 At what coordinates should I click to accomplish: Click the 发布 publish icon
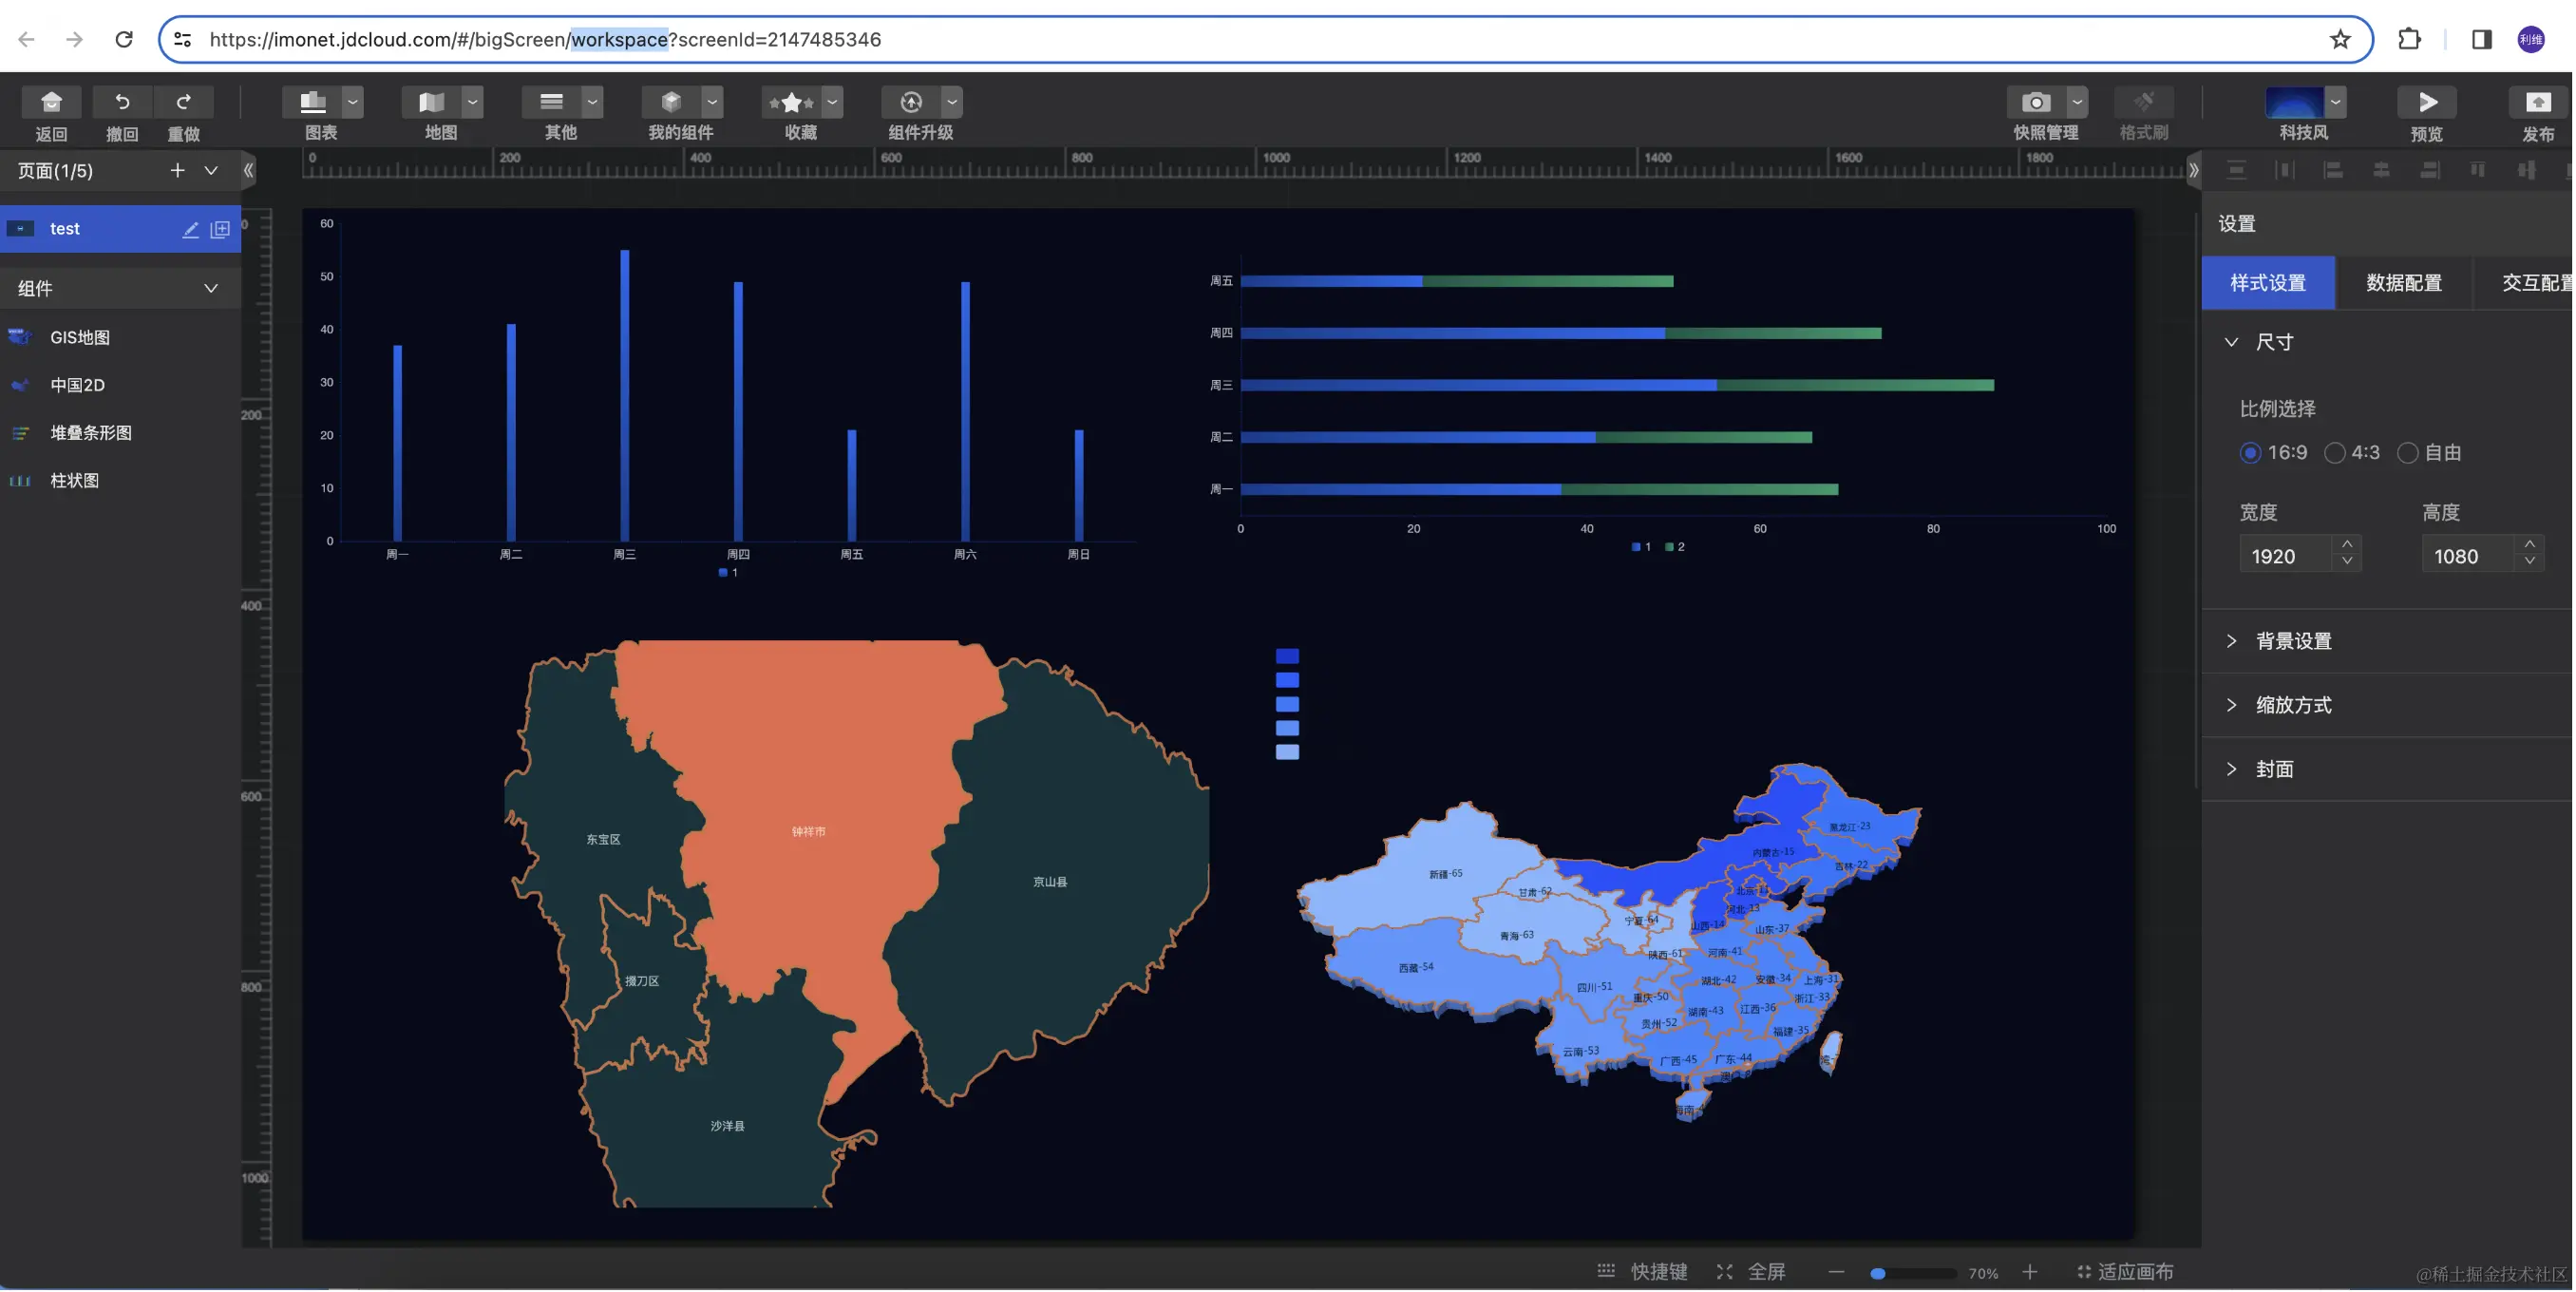click(x=2537, y=102)
